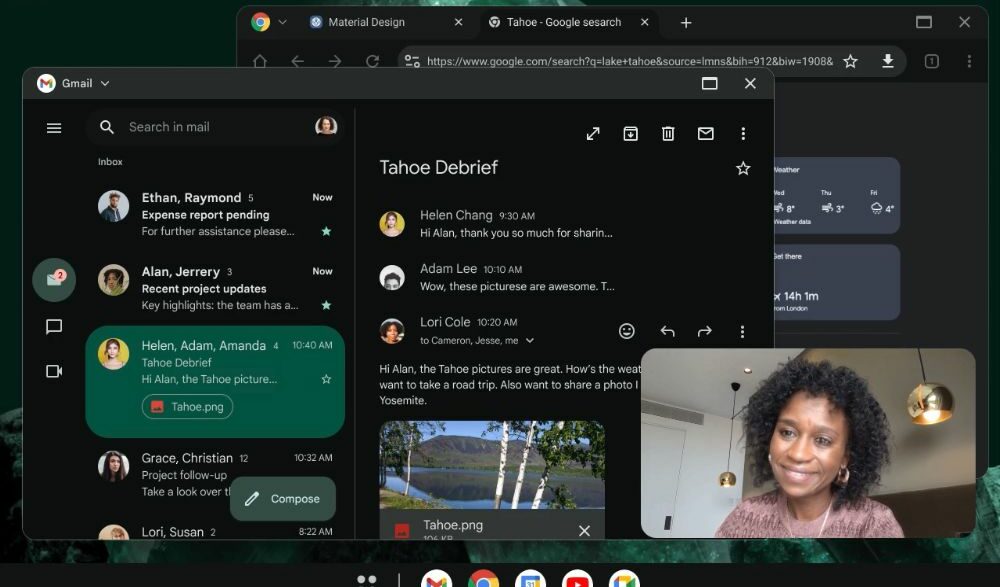
Task: Close the Material Design tab
Action: (x=458, y=22)
